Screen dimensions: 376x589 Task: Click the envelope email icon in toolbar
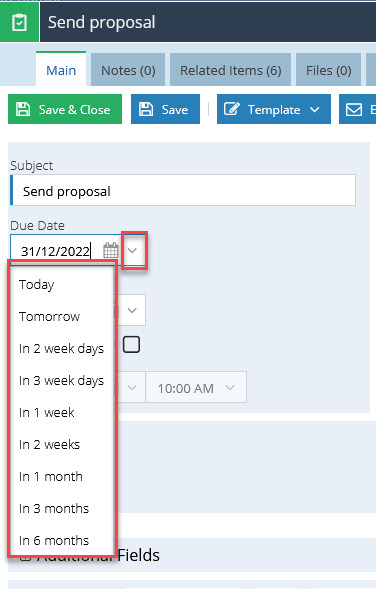[x=354, y=110]
